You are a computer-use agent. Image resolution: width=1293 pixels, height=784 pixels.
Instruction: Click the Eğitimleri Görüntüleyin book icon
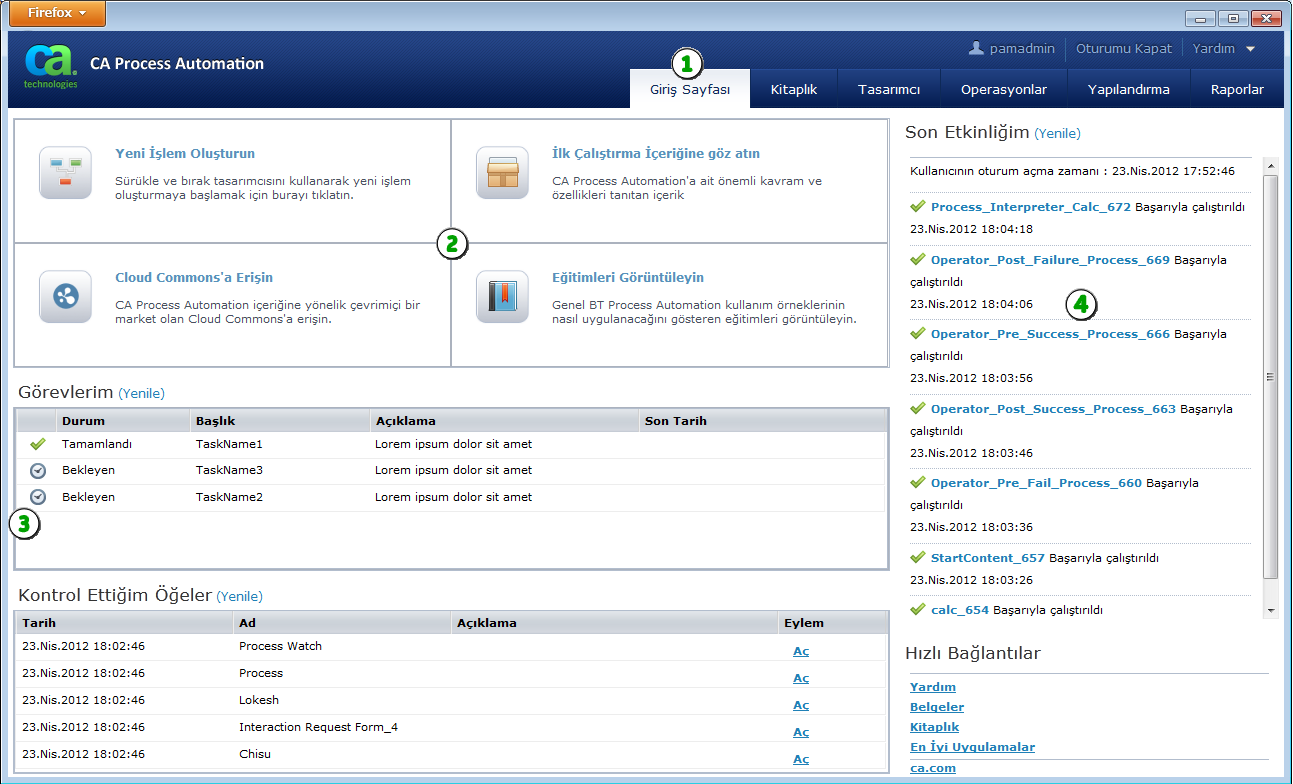pyautogui.click(x=502, y=296)
